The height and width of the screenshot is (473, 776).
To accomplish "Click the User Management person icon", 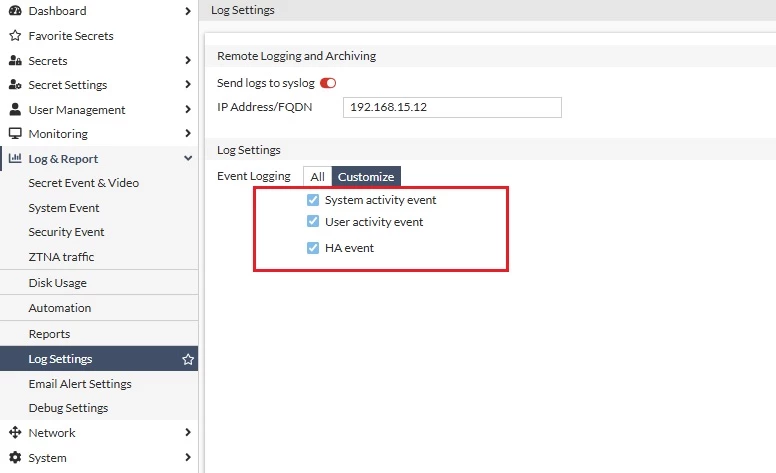I will 15,109.
